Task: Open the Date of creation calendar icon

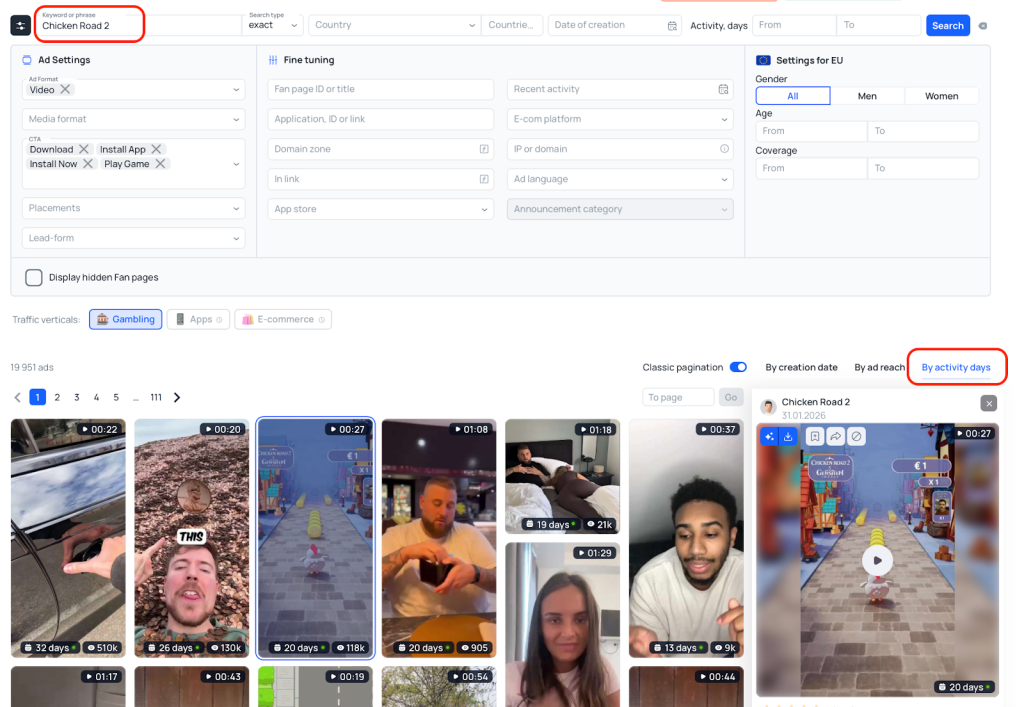Action: (x=672, y=26)
